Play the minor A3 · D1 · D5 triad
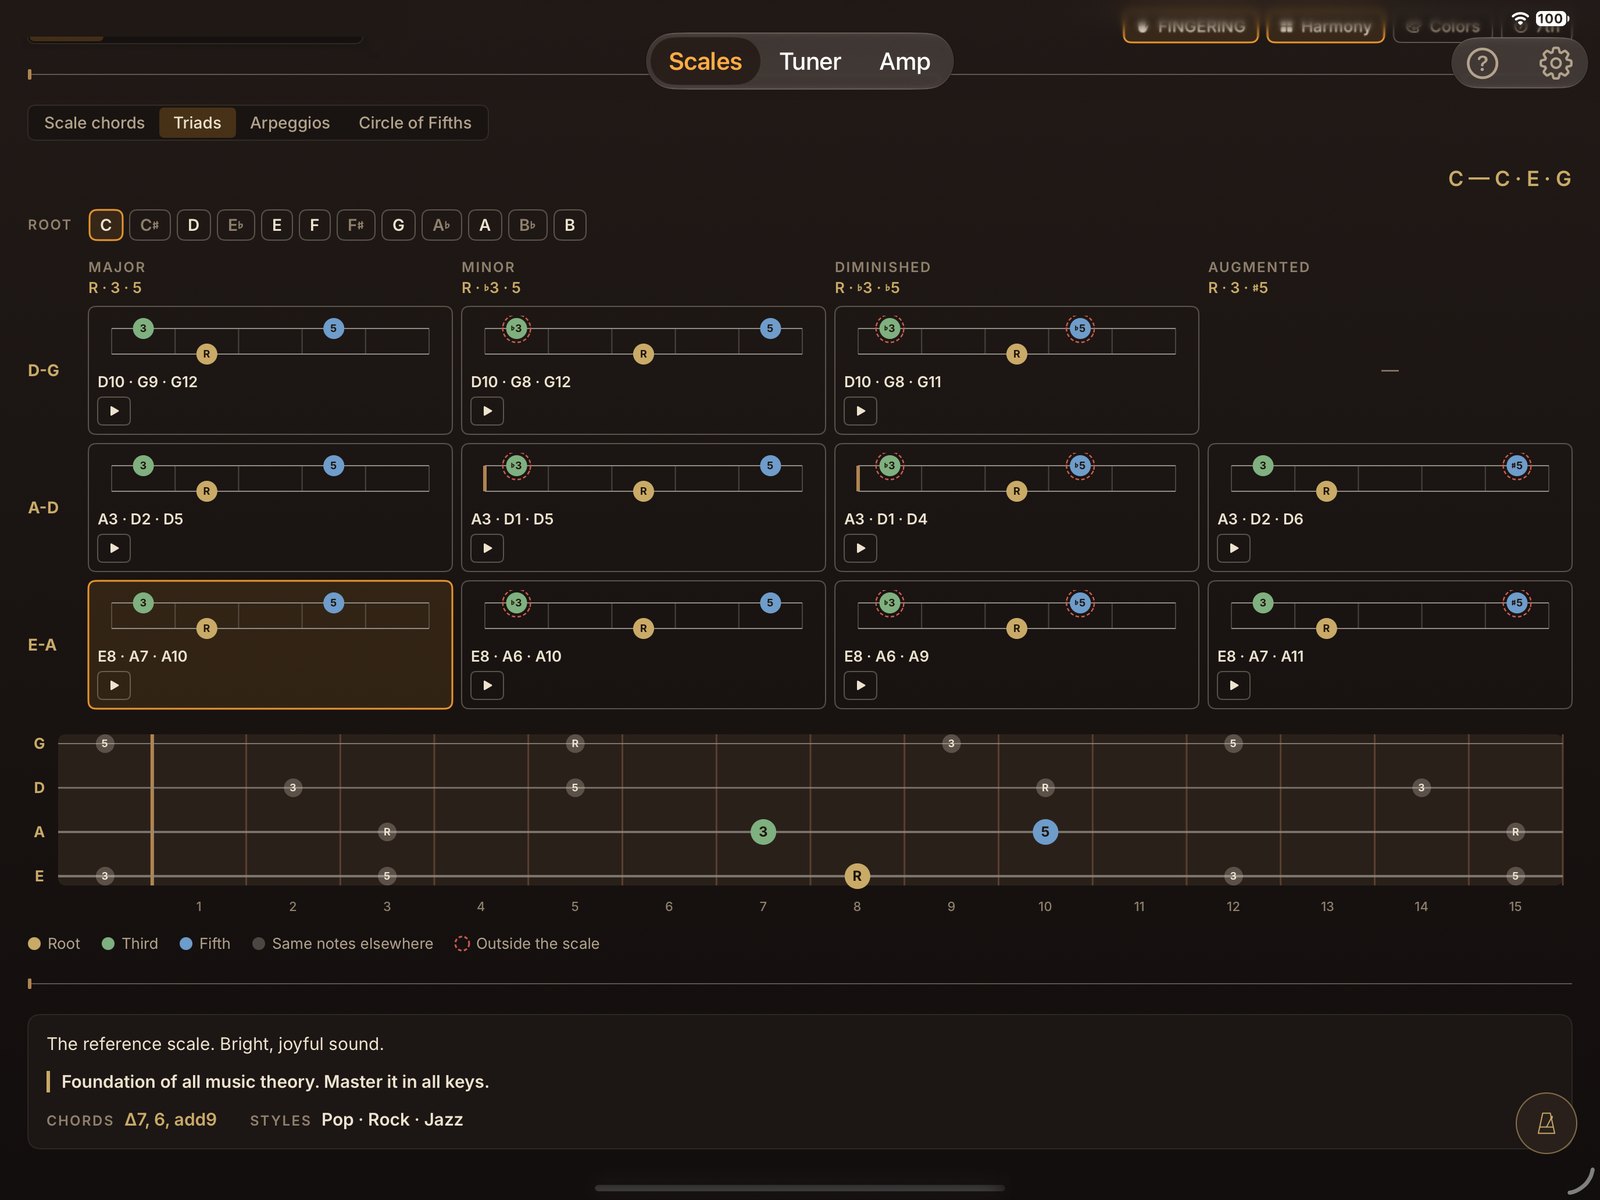Viewport: 1600px width, 1200px height. click(487, 548)
